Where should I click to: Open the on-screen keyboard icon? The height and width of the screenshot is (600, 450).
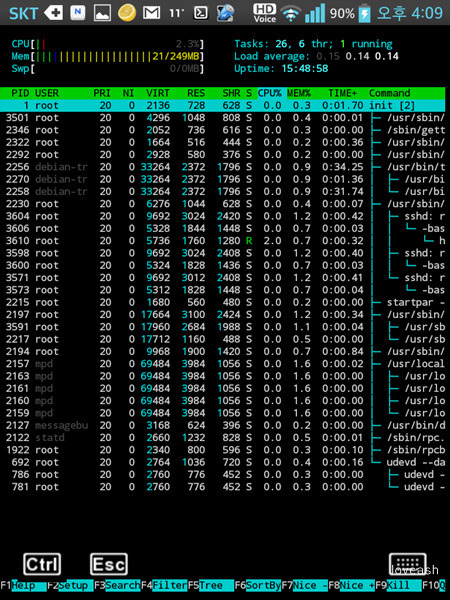(x=408, y=564)
